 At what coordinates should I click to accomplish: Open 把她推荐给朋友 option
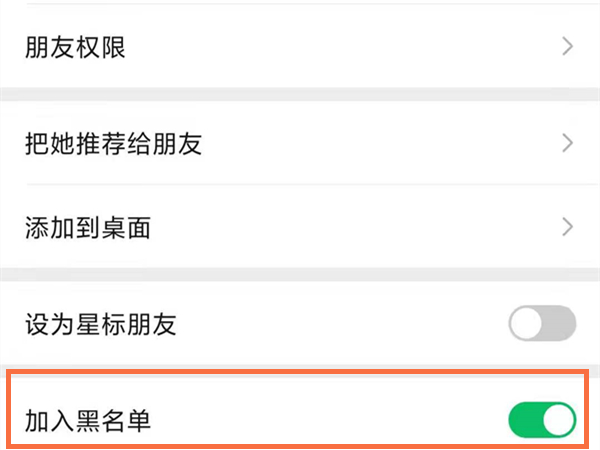(113, 143)
